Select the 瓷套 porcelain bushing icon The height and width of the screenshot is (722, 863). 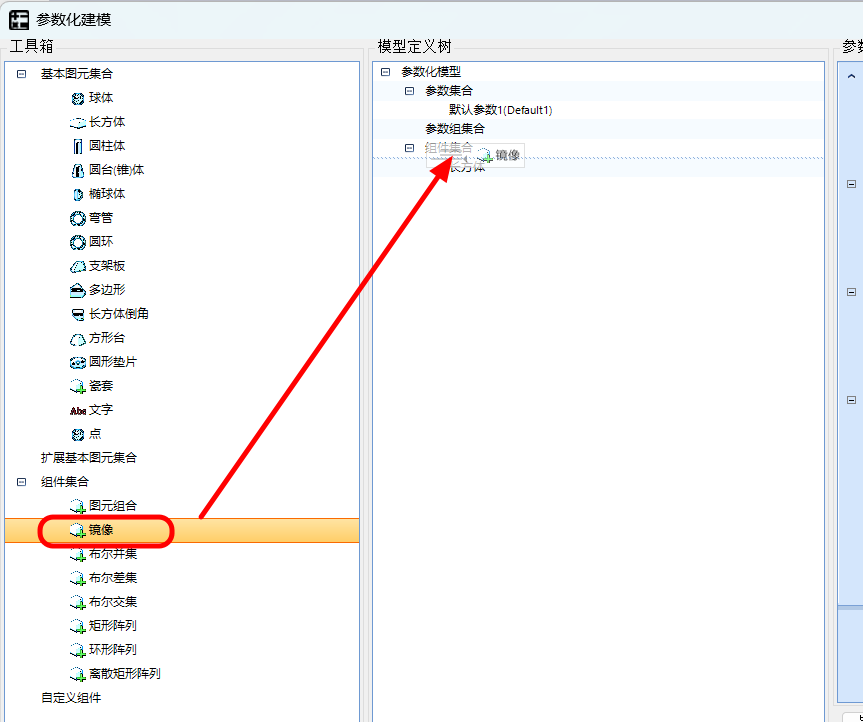pos(78,386)
